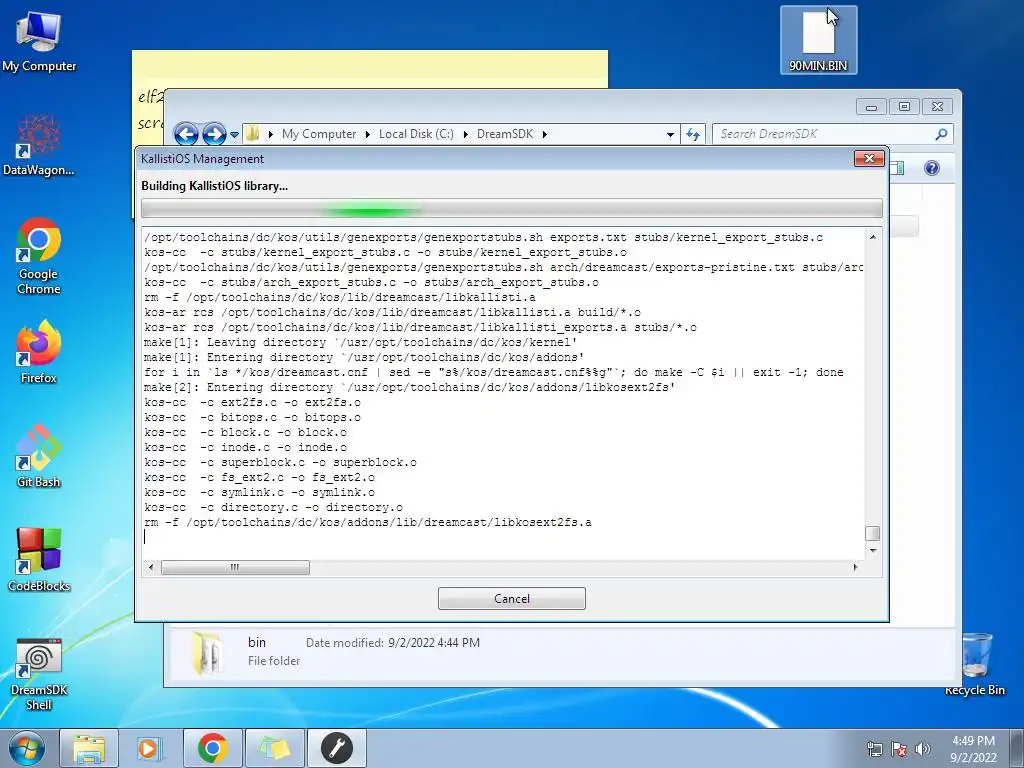This screenshot has height=768, width=1024.
Task: Switch to DreamSDK Manager wrench taskbar icon
Action: point(336,748)
